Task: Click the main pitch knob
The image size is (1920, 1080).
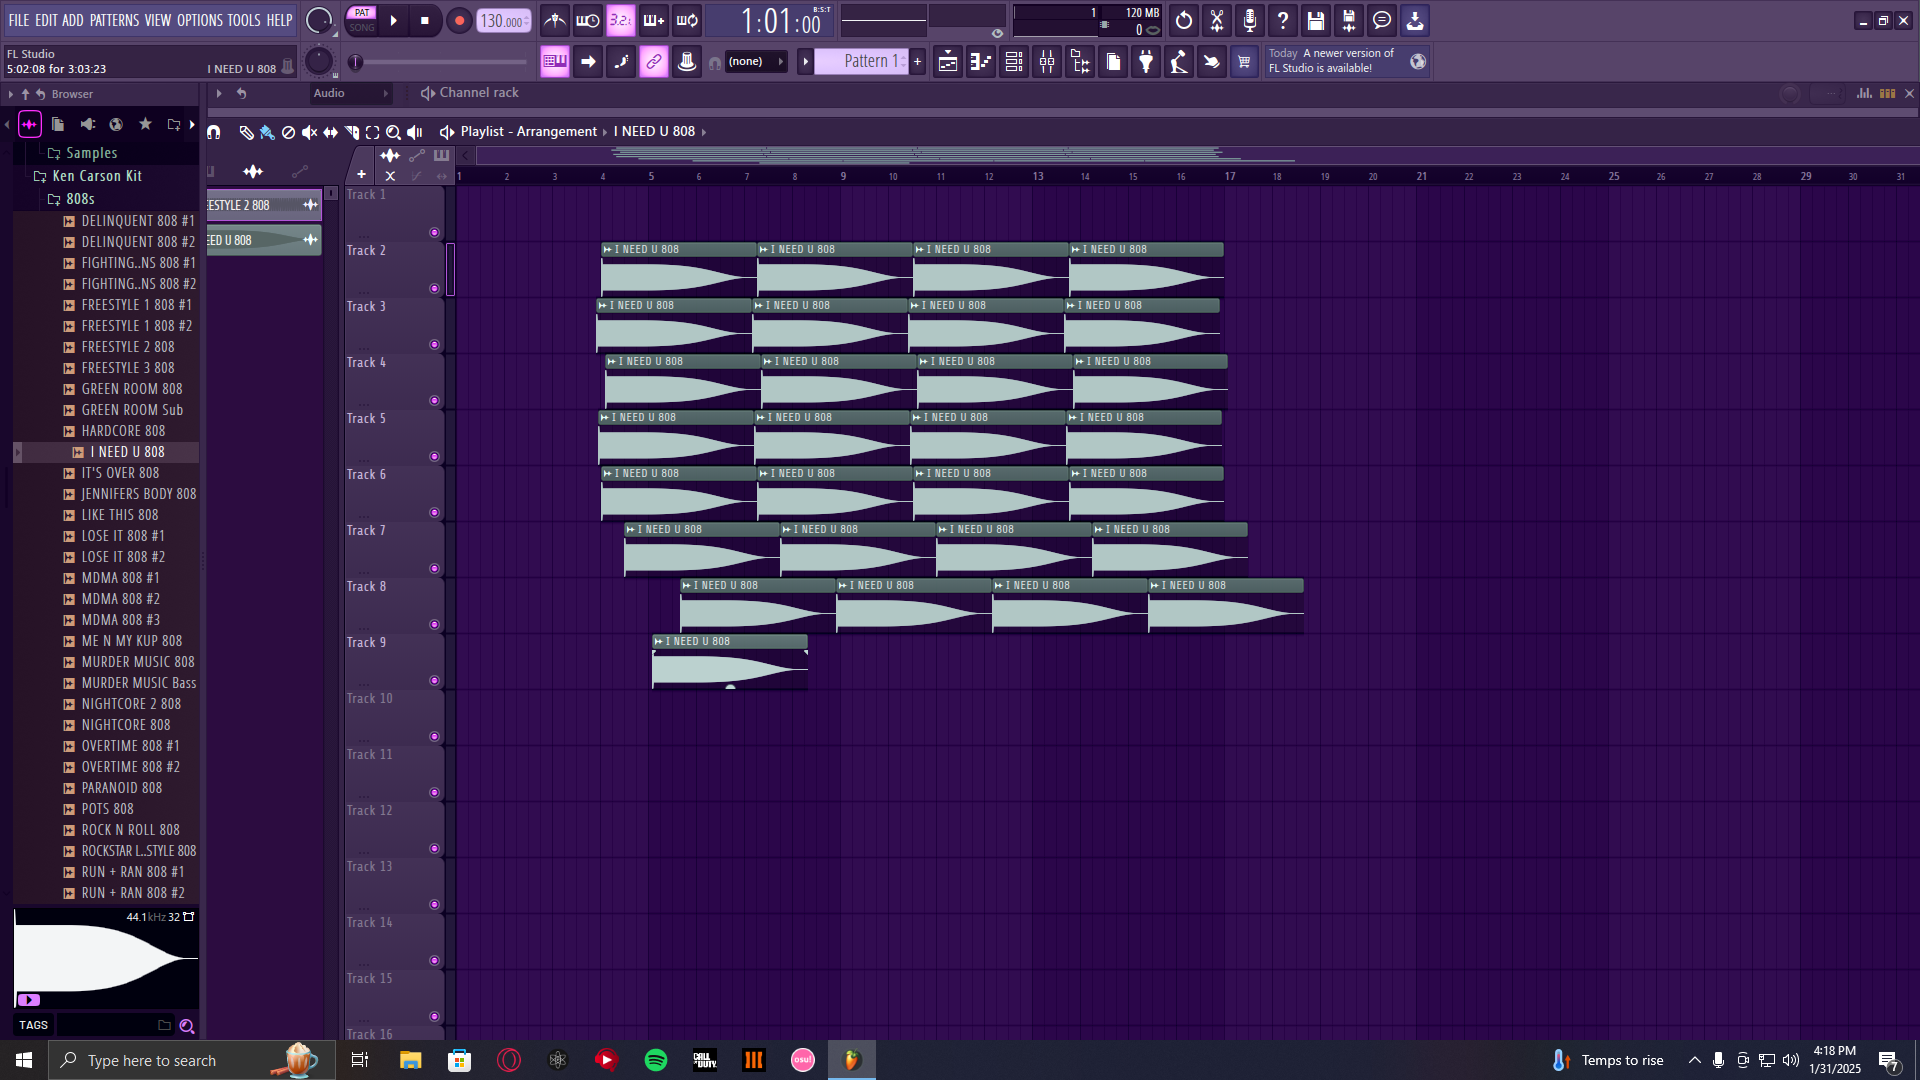Action: 318,61
